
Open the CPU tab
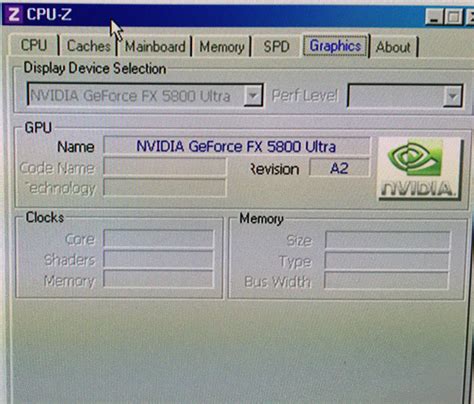click(x=34, y=45)
